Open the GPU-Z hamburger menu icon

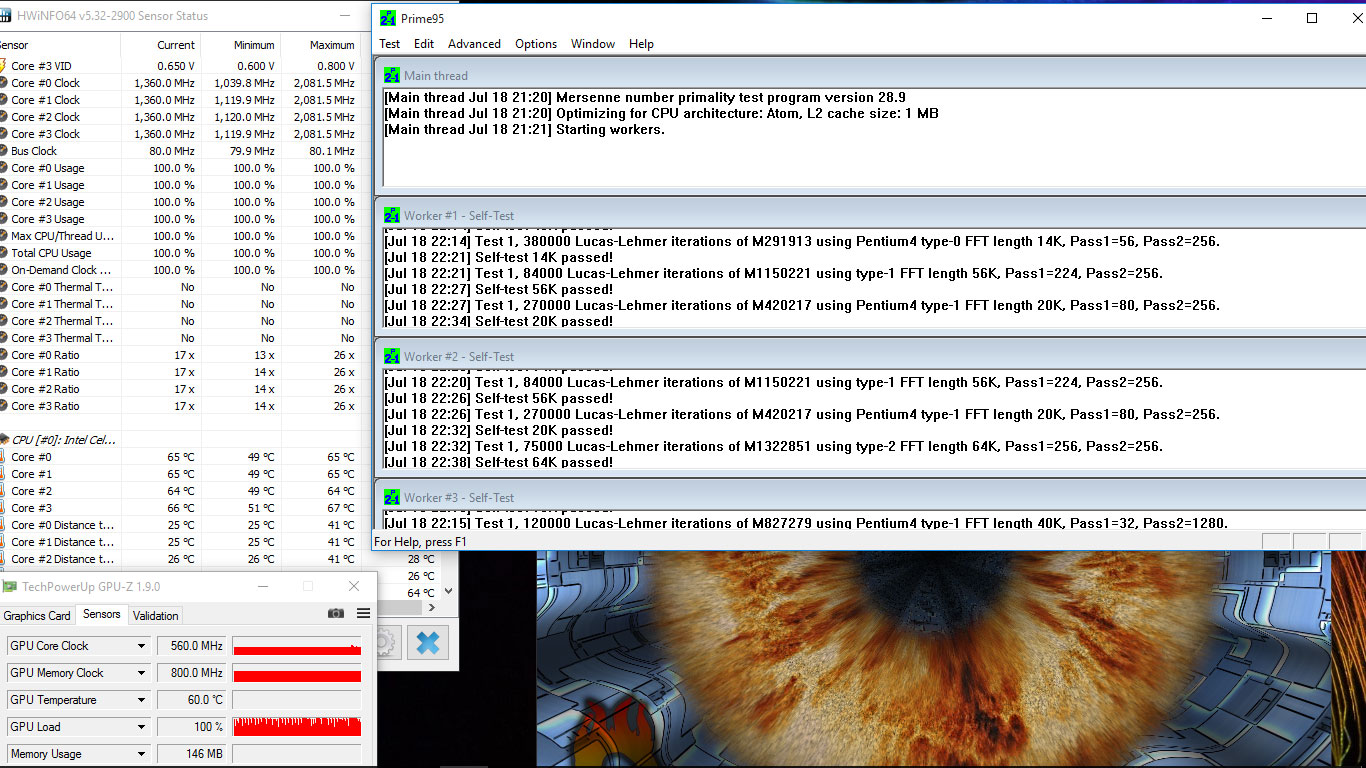point(363,613)
